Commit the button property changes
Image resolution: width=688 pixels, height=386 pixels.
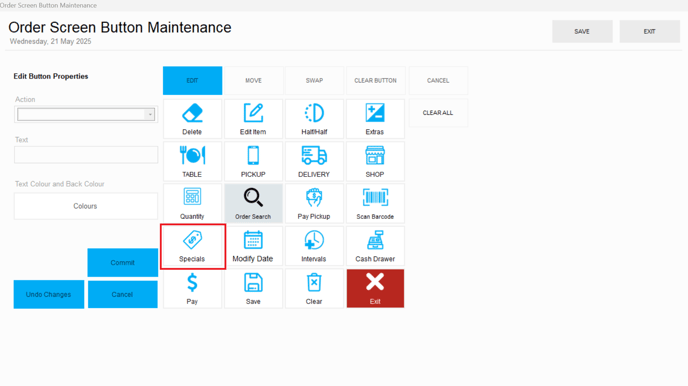click(122, 263)
